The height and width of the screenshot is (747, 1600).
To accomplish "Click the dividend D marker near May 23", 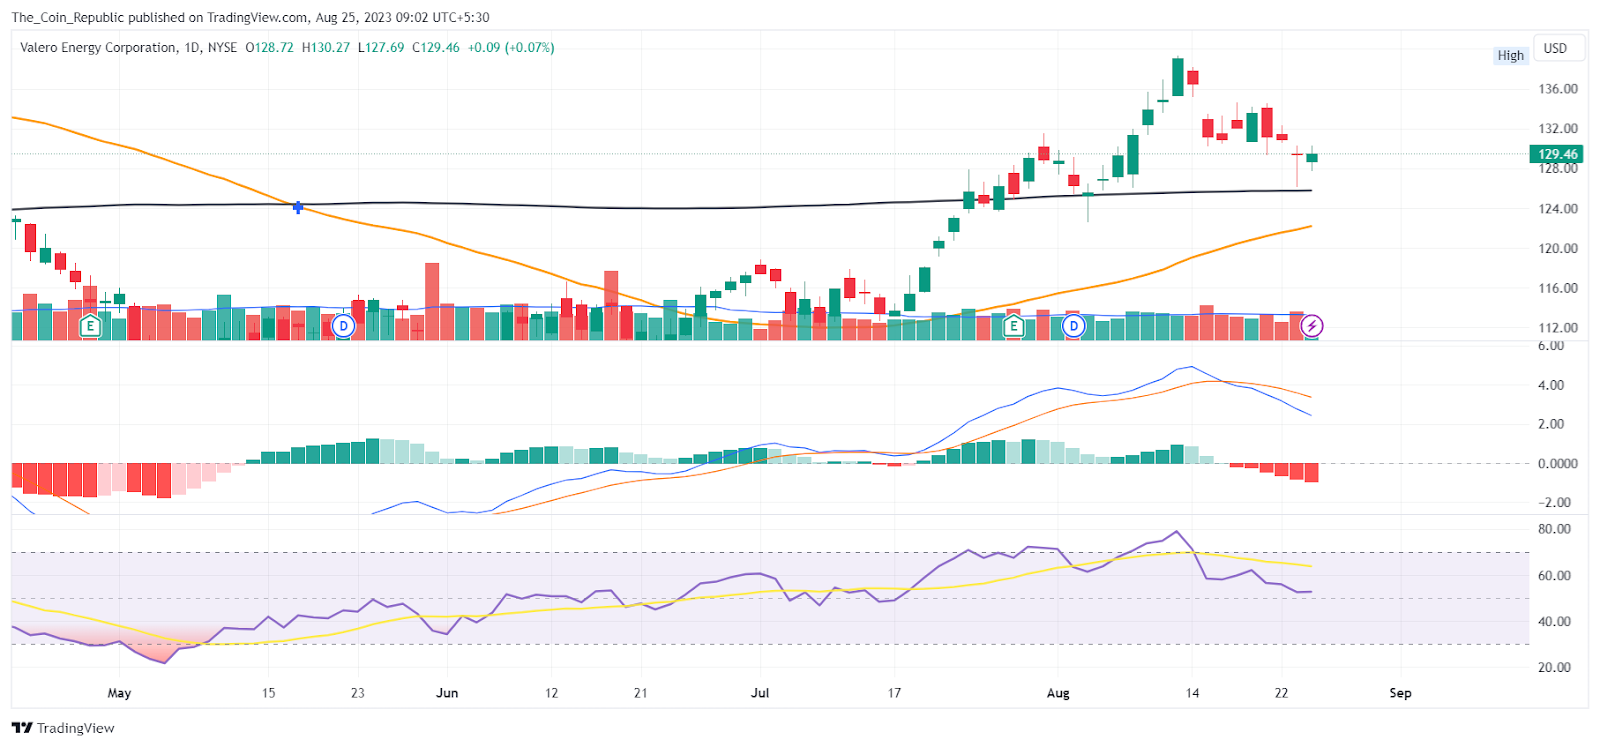I will [343, 326].
